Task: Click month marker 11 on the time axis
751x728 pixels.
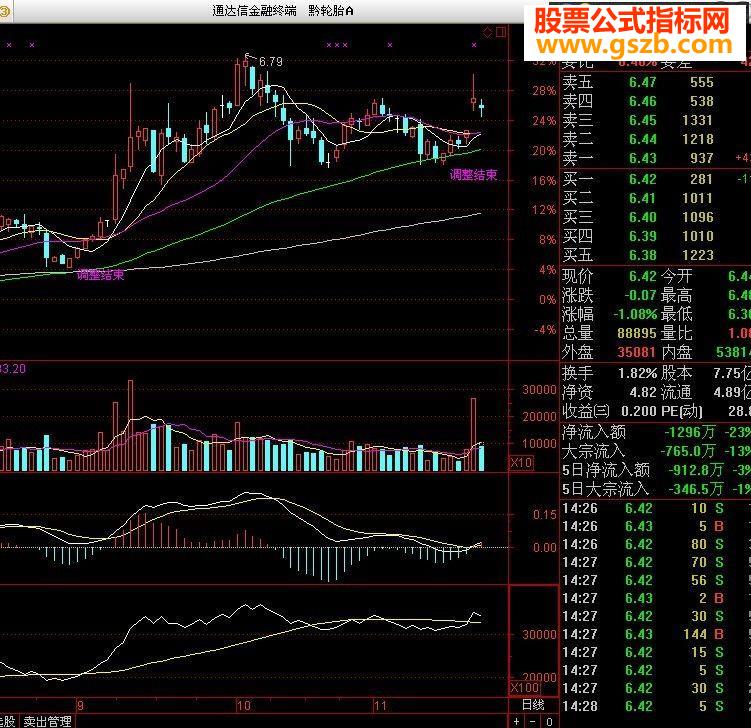Action: point(380,705)
